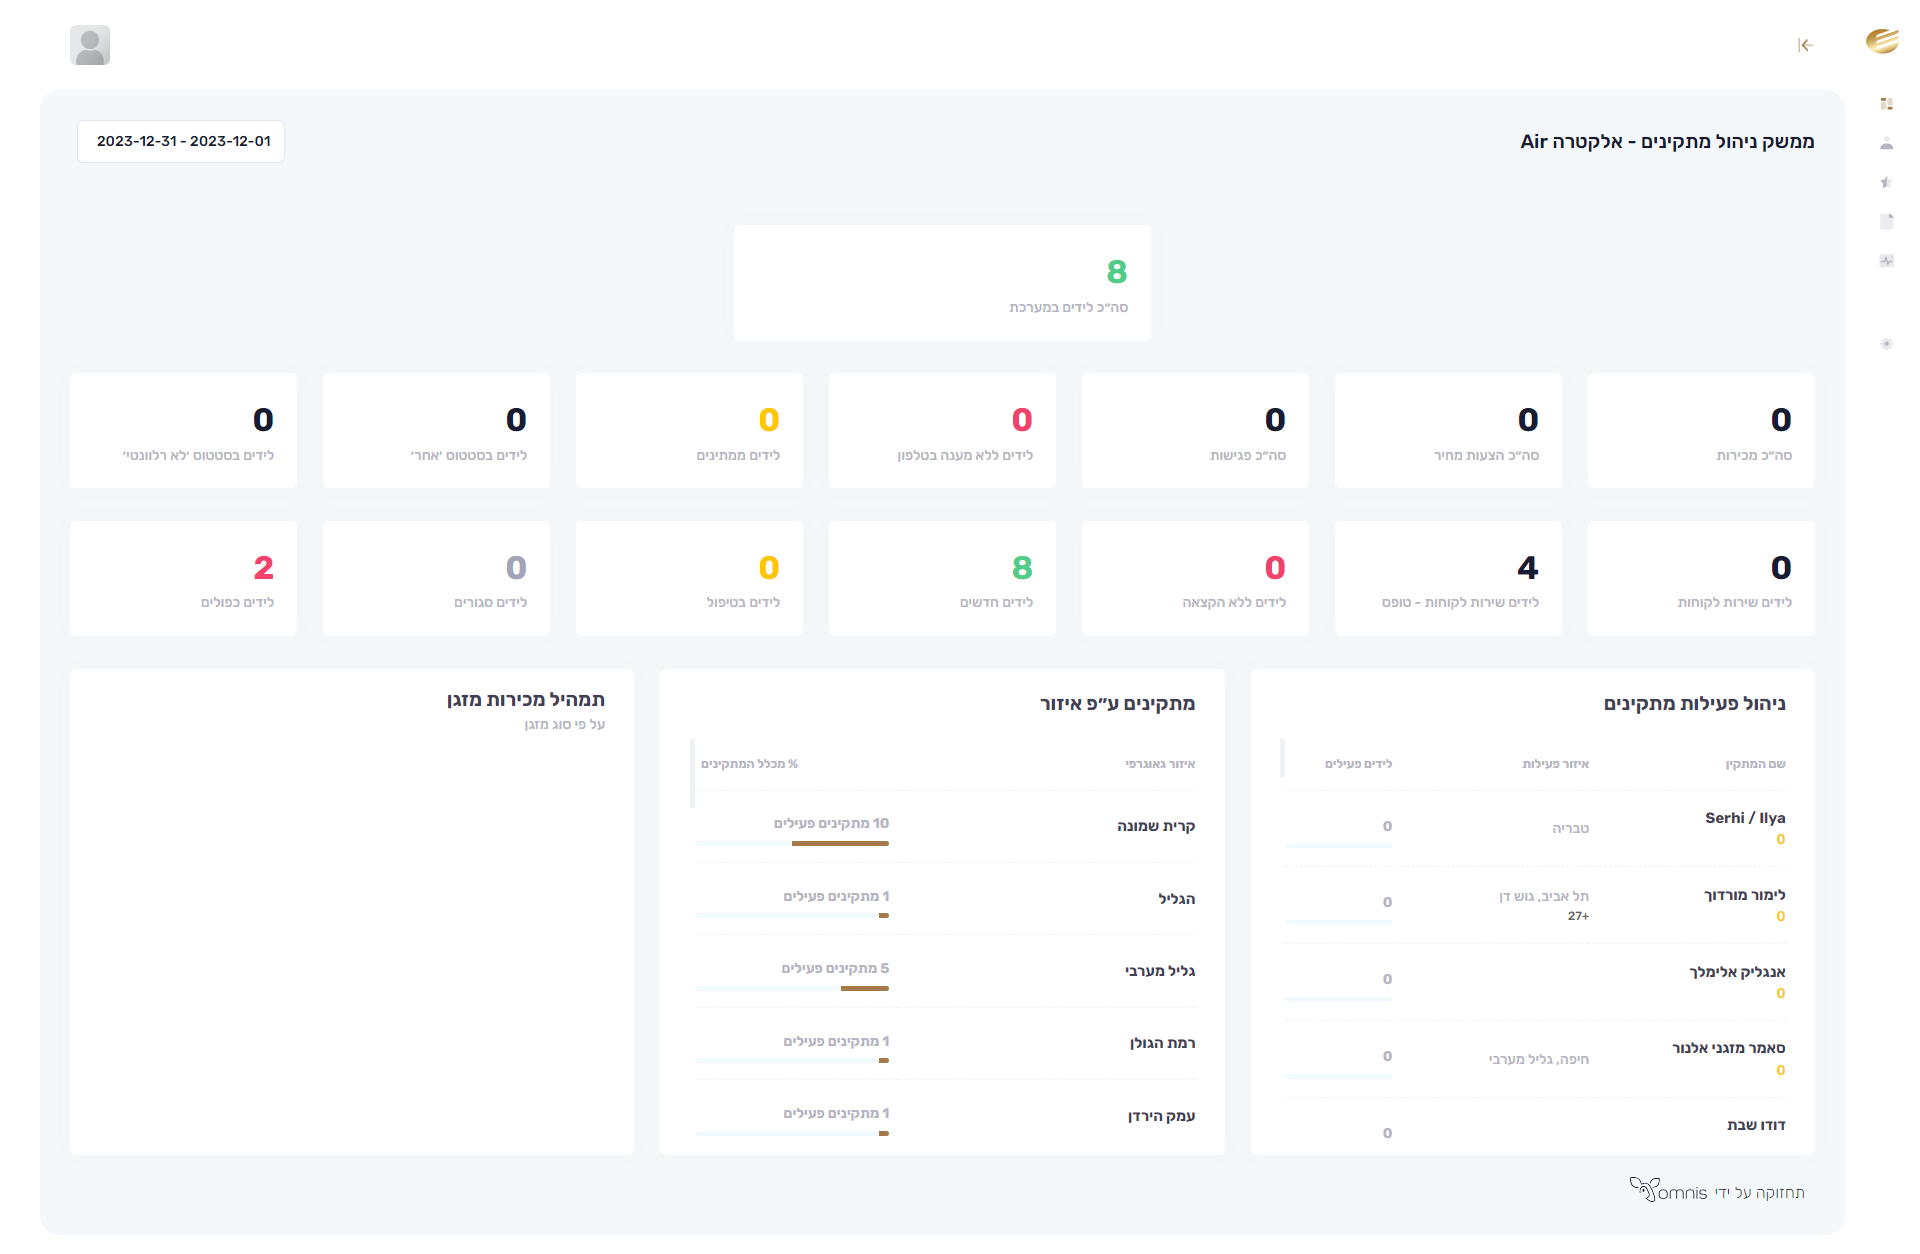Select the duplicate leads card showing 2
1920x1254 pixels.
click(183, 578)
